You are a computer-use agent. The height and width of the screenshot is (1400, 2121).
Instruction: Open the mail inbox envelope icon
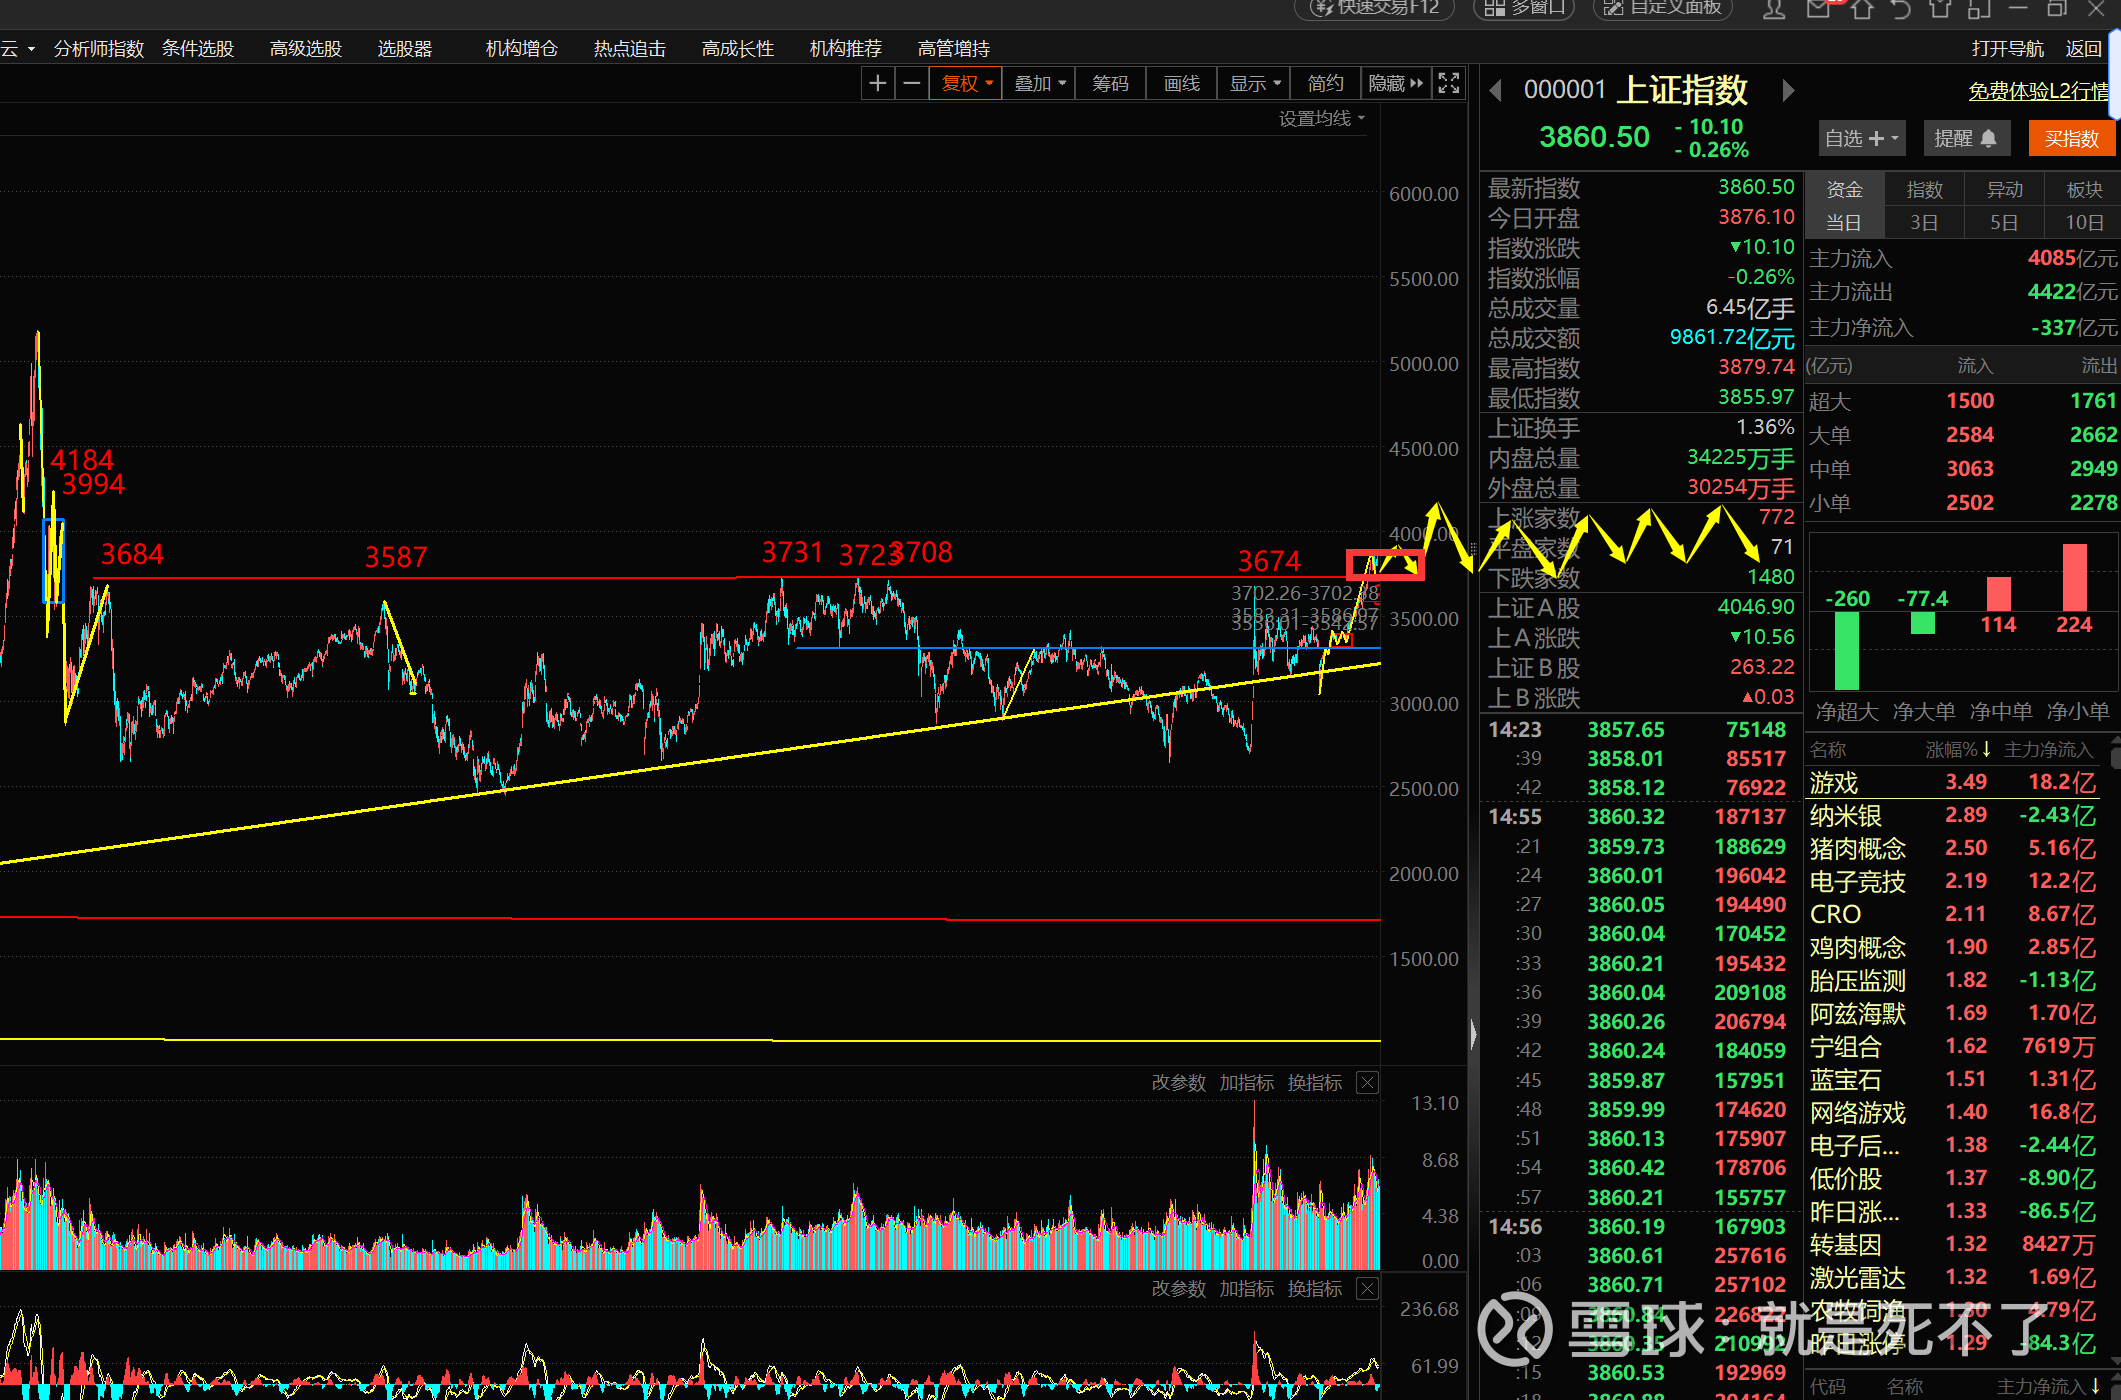(1818, 9)
